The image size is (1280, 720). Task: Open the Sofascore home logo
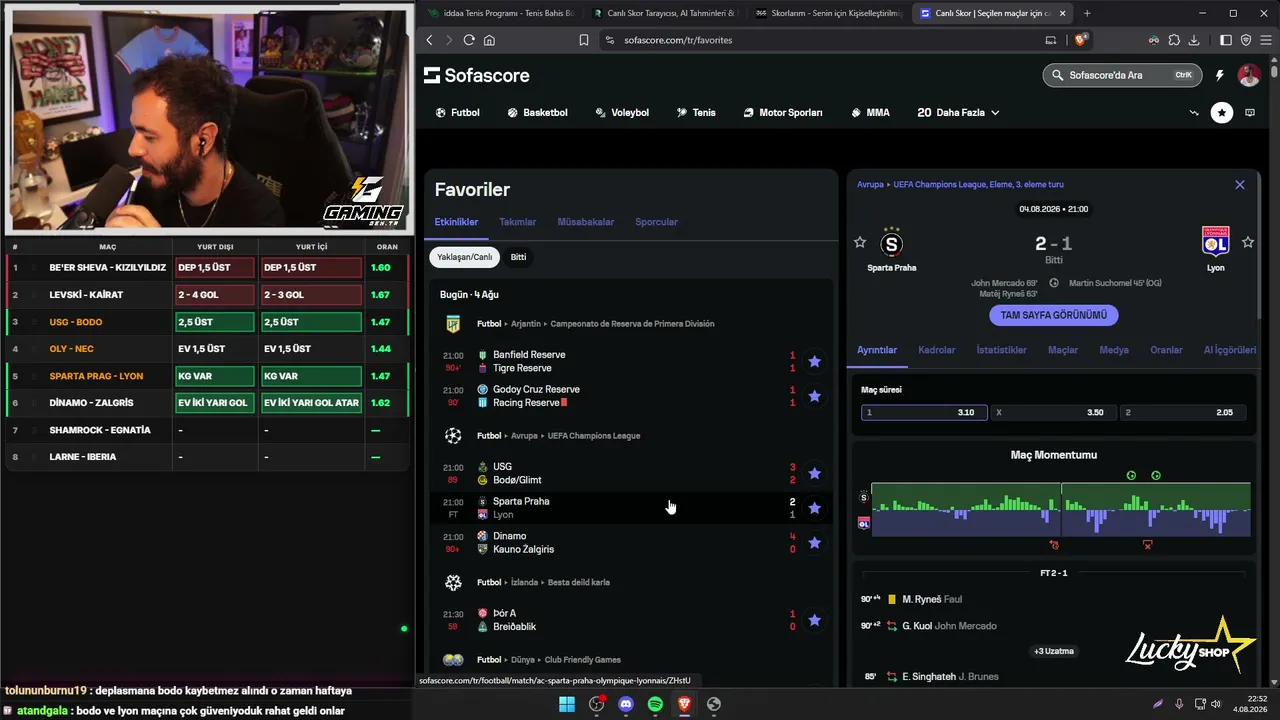(477, 76)
